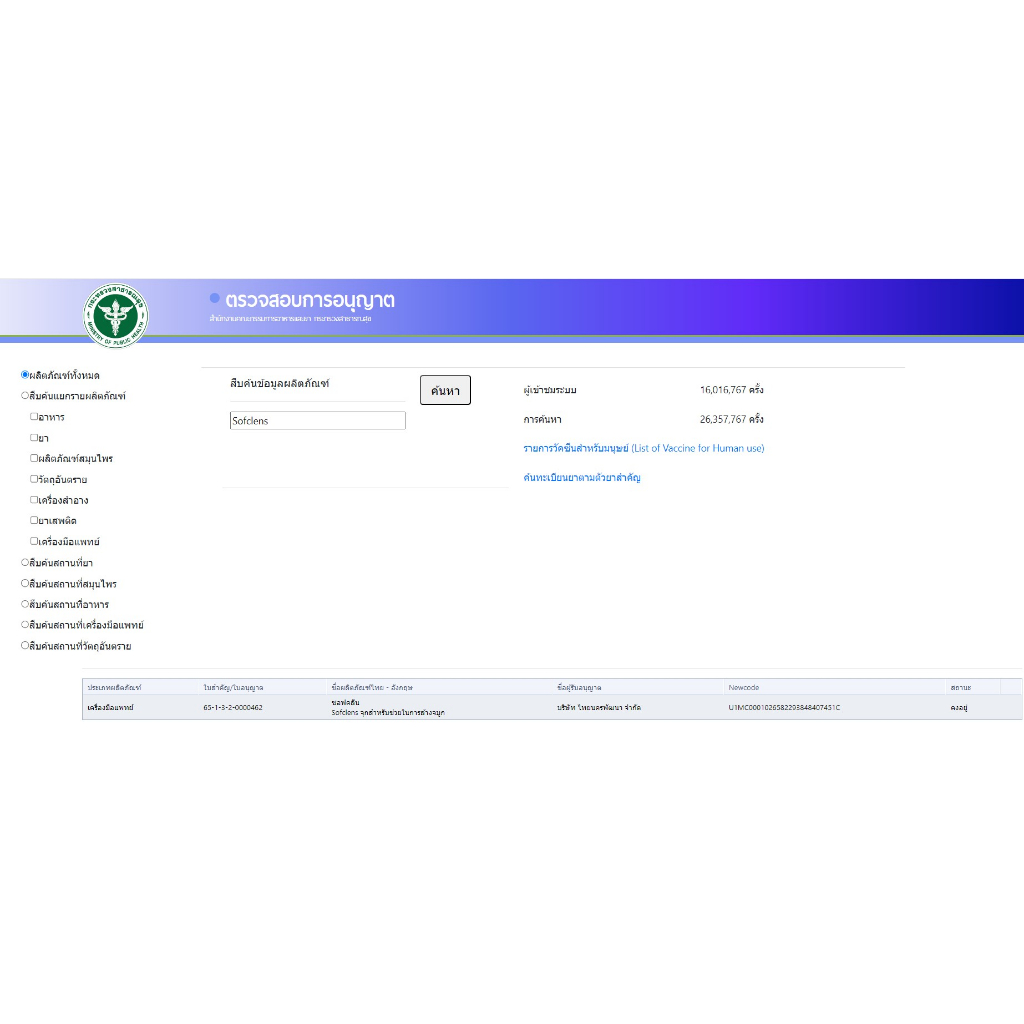The height and width of the screenshot is (1024, 1024).
Task: Select the สืบค้นสถานที่อาหาร radio option
Action: coord(25,604)
